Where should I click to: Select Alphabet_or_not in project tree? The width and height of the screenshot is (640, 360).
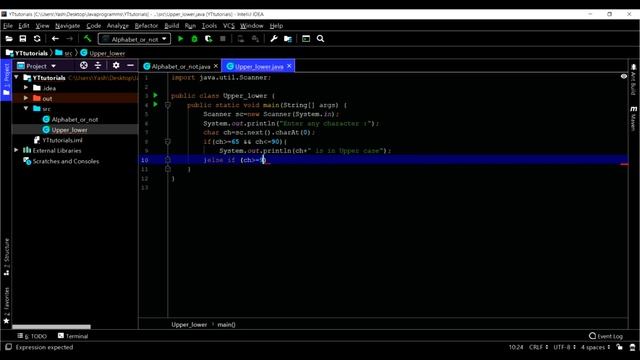pos(75,119)
